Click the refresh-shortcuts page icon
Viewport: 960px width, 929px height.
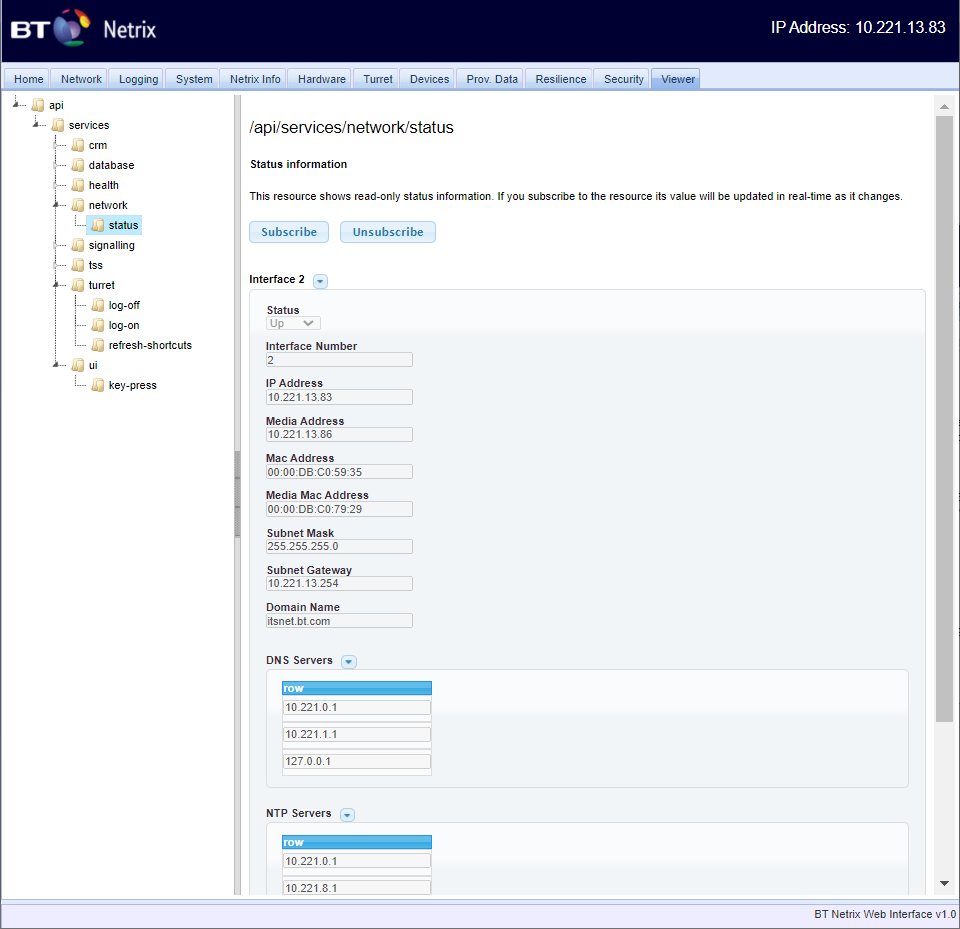point(97,345)
